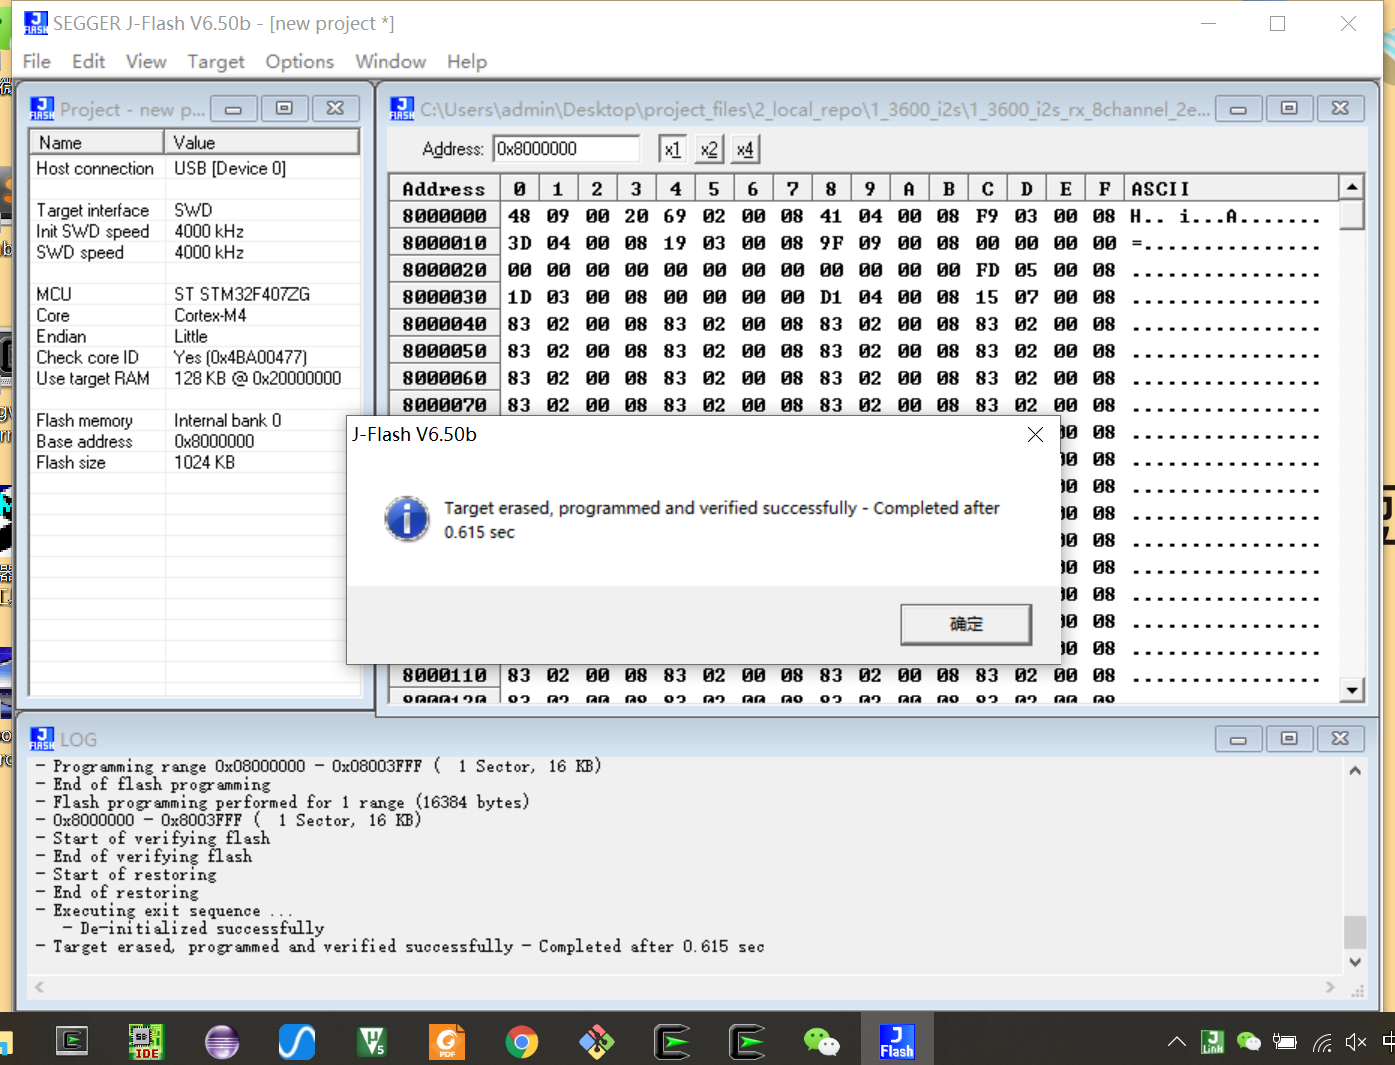
Task: Open the J-Link icon in the system tray
Action: coord(1213,1041)
